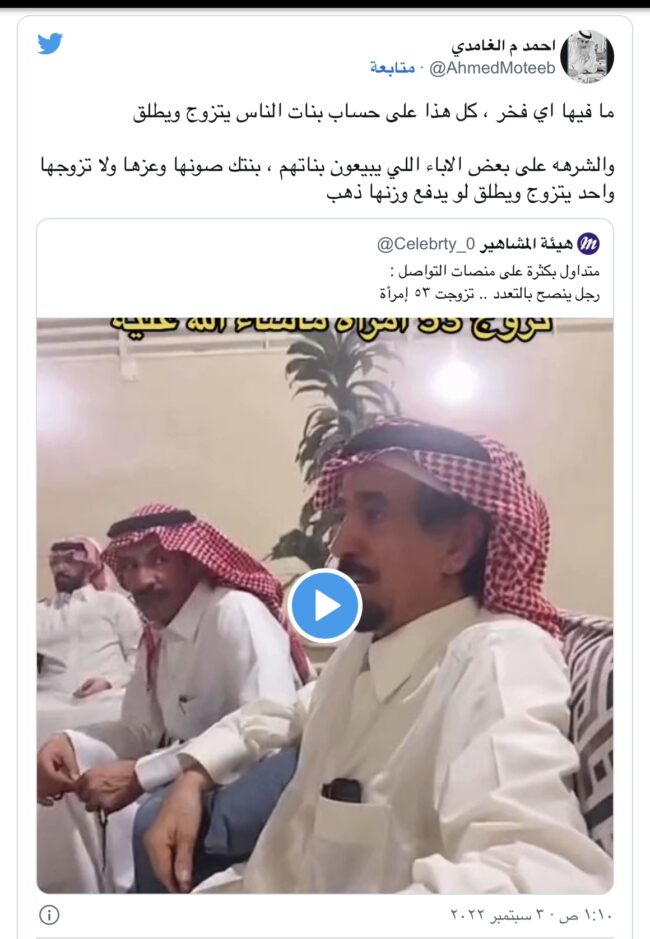Click the tweet's first line starting ما فيها اي فخر
Viewport: 650px width, 939px height.
[x=373, y=112]
